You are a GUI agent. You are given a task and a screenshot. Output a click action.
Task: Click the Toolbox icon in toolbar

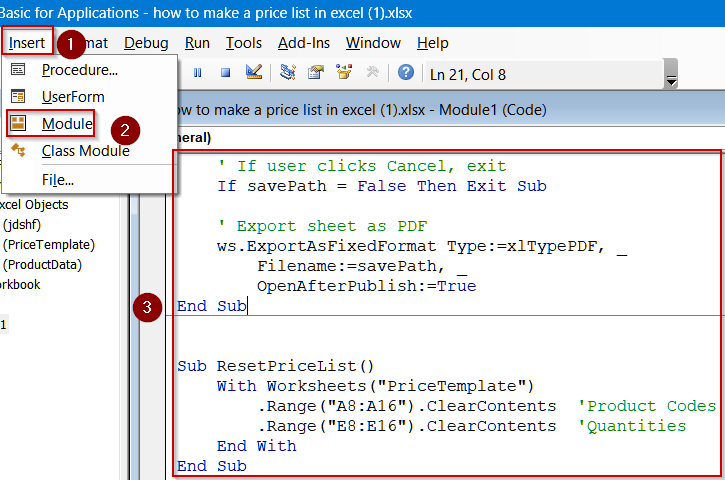(x=373, y=73)
